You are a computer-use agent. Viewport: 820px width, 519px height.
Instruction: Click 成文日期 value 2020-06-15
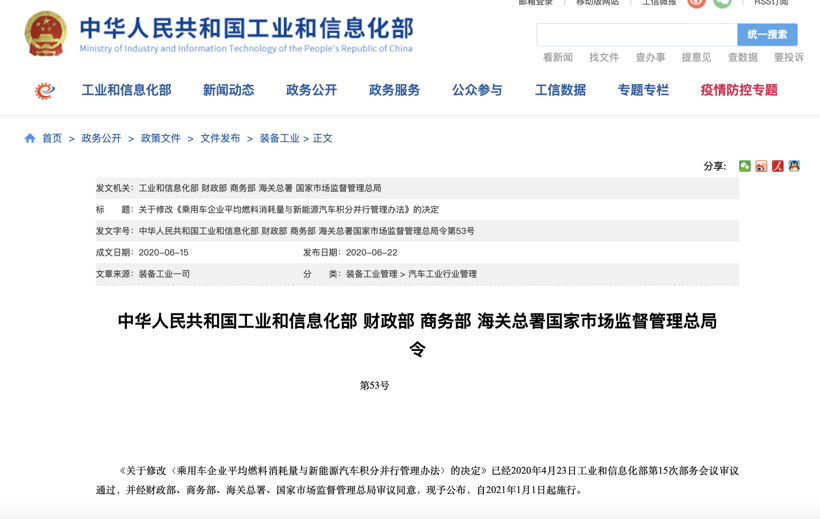point(163,252)
